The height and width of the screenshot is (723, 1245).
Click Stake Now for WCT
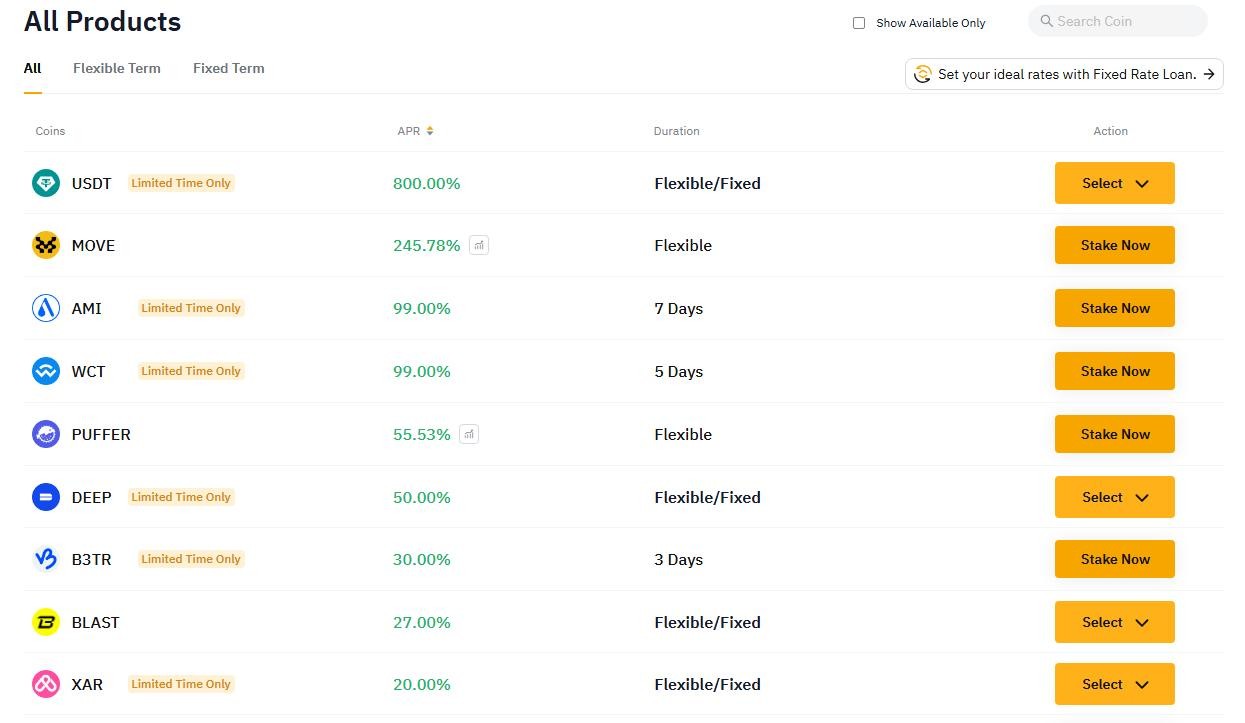tap(1115, 371)
